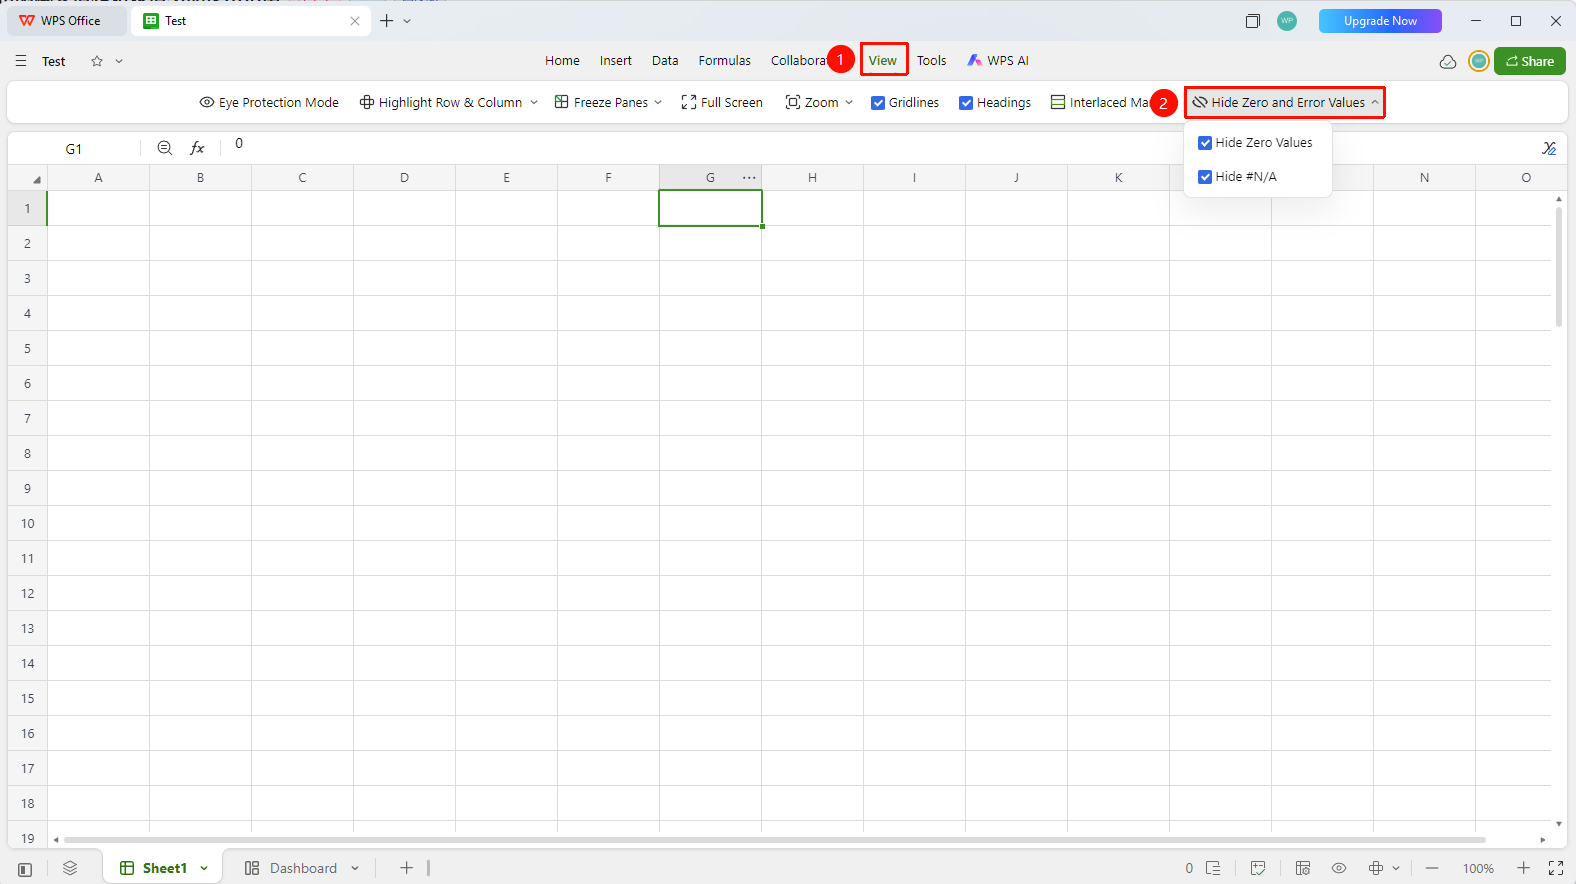
Task: Click the zoom magnifier in formula bar
Action: pyautogui.click(x=165, y=148)
